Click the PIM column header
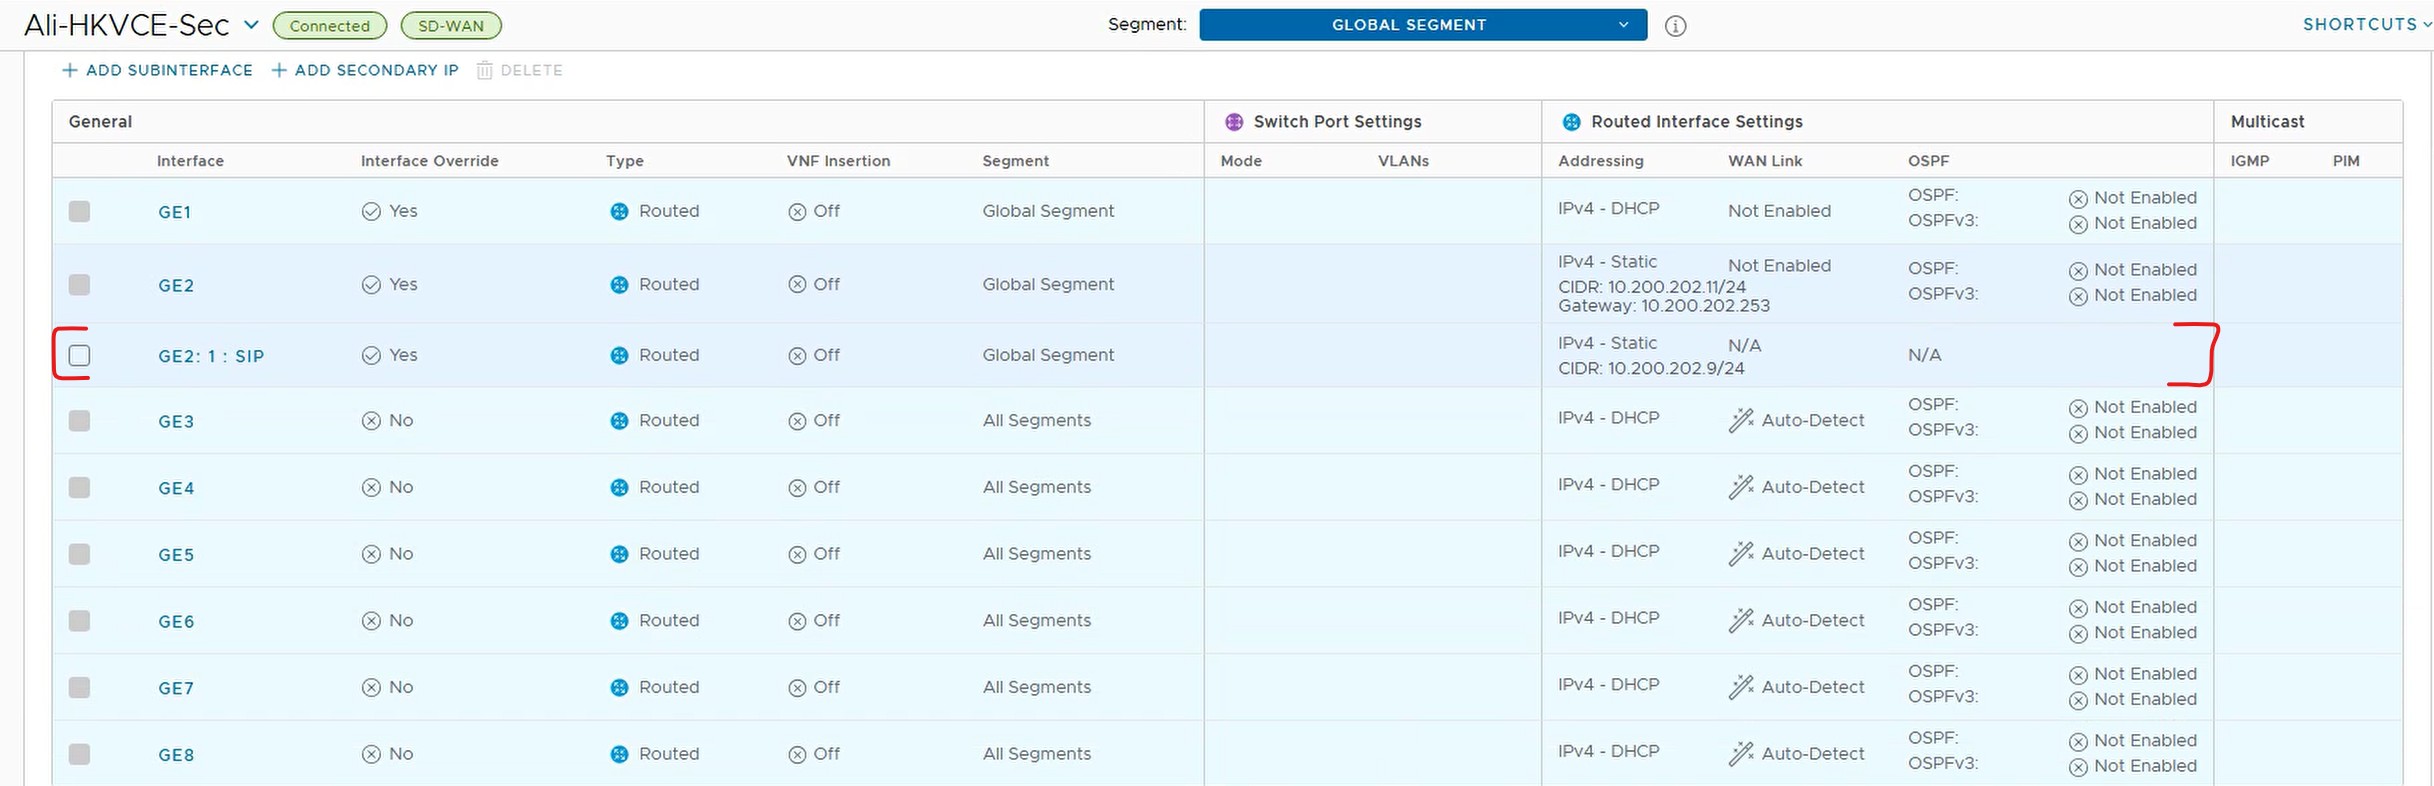This screenshot has width=2434, height=786. tap(2346, 161)
